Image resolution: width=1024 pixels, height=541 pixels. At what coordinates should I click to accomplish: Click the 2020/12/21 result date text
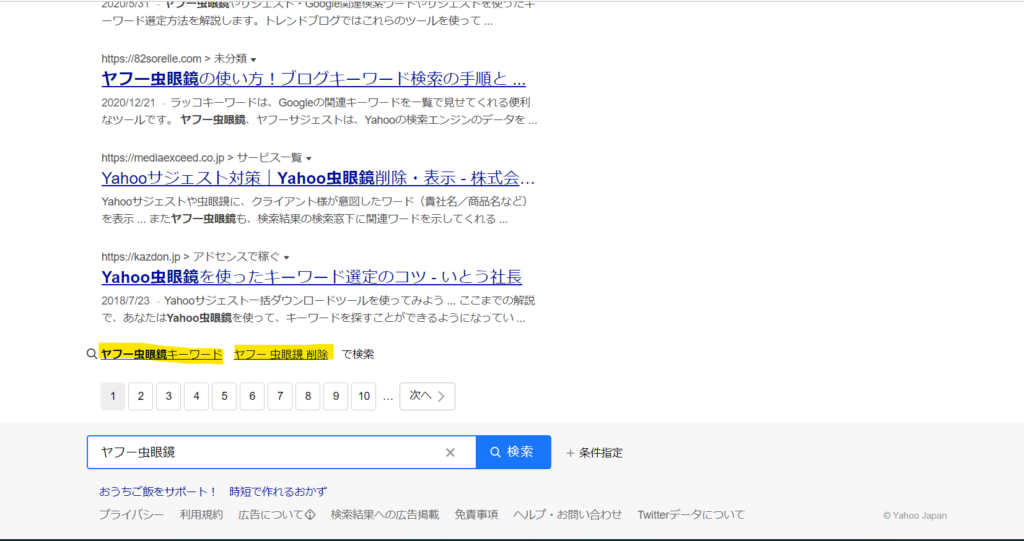129,103
